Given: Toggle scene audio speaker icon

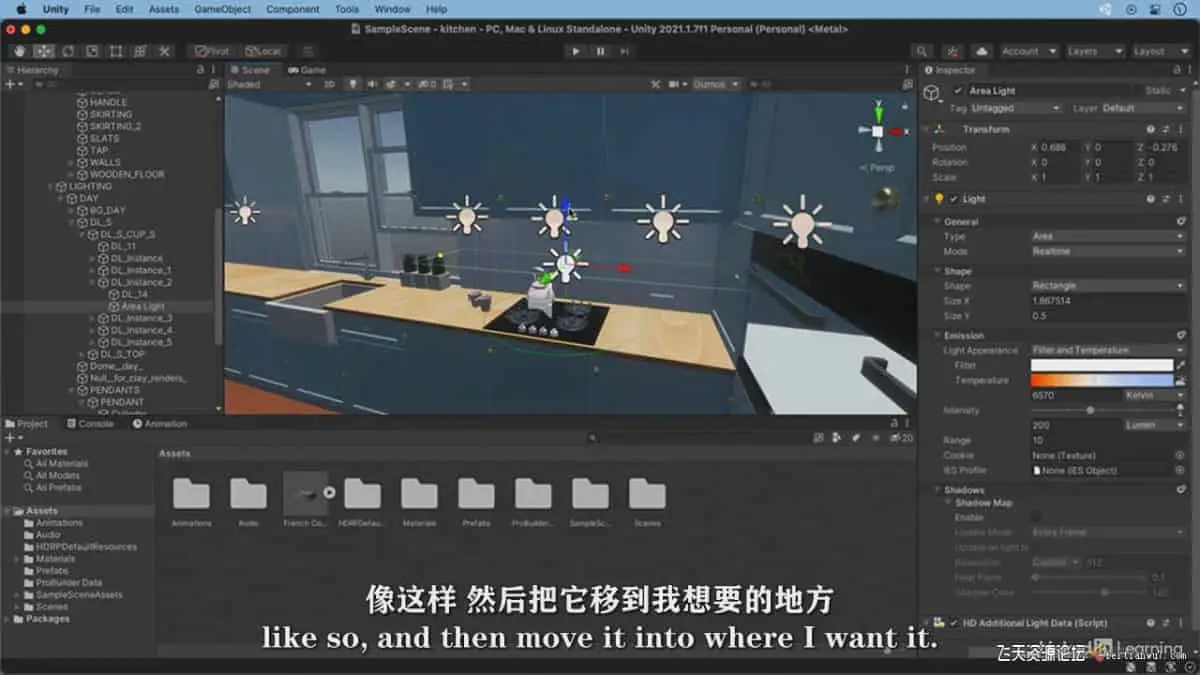Looking at the screenshot, I should [x=371, y=84].
